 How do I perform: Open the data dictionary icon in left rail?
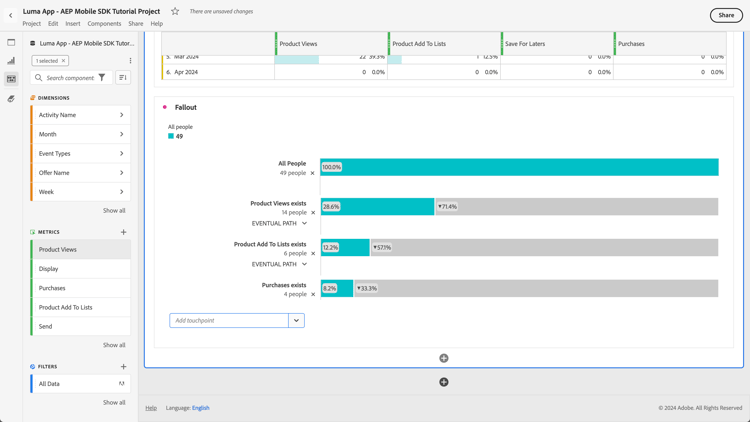coord(11,99)
